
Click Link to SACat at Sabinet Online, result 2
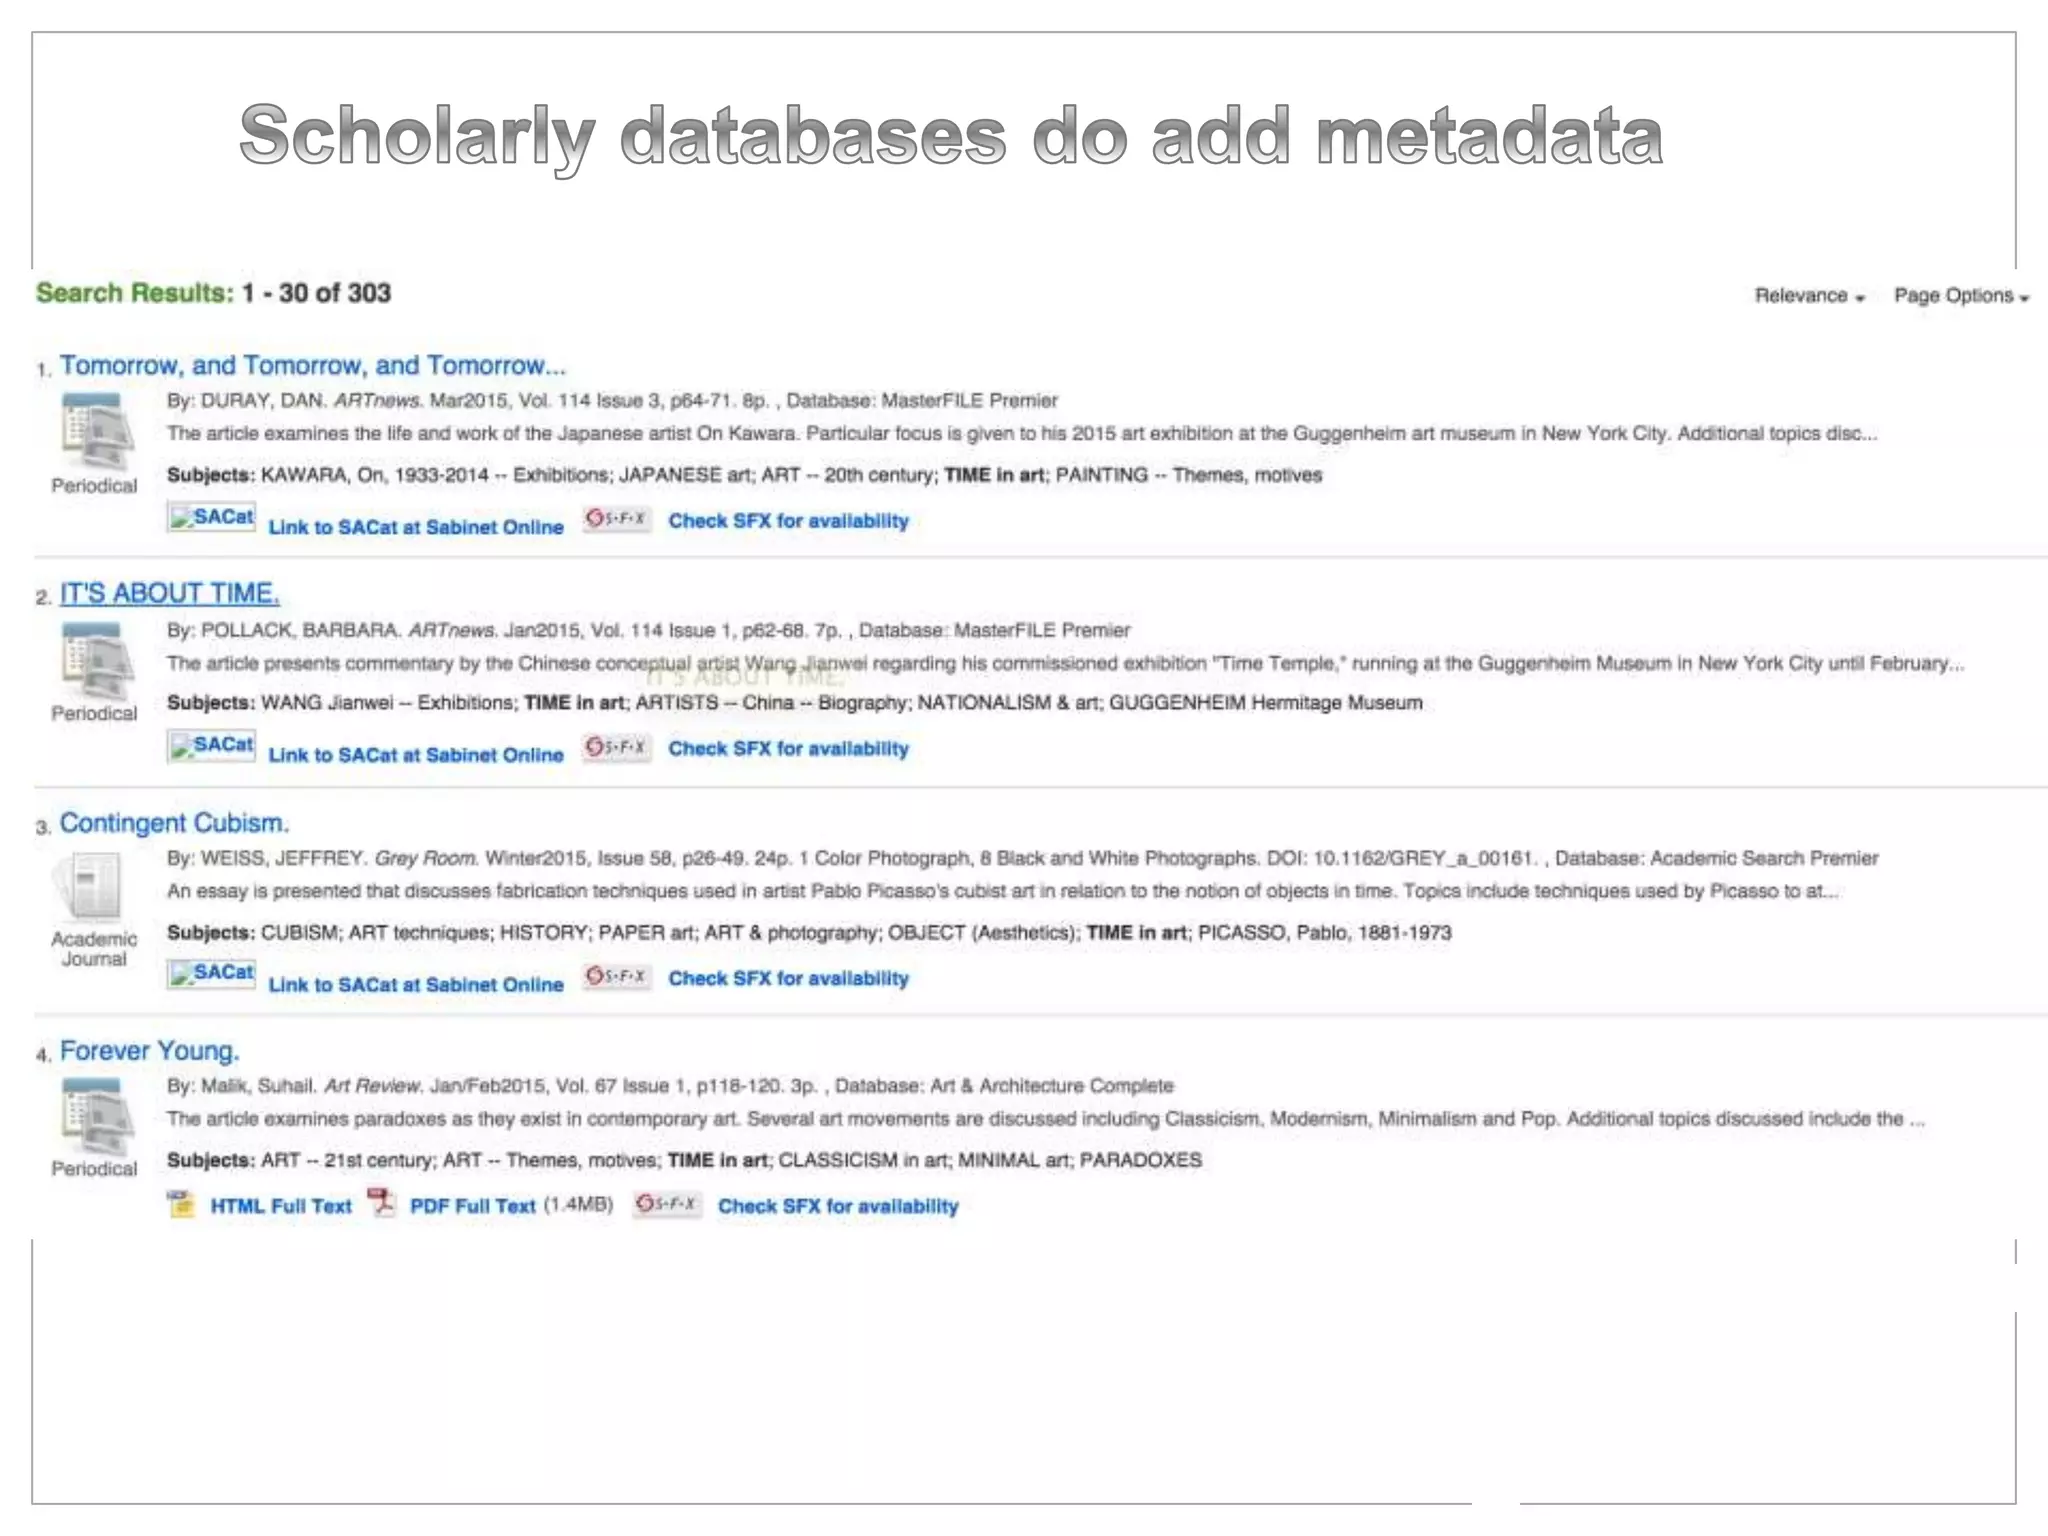coord(416,755)
